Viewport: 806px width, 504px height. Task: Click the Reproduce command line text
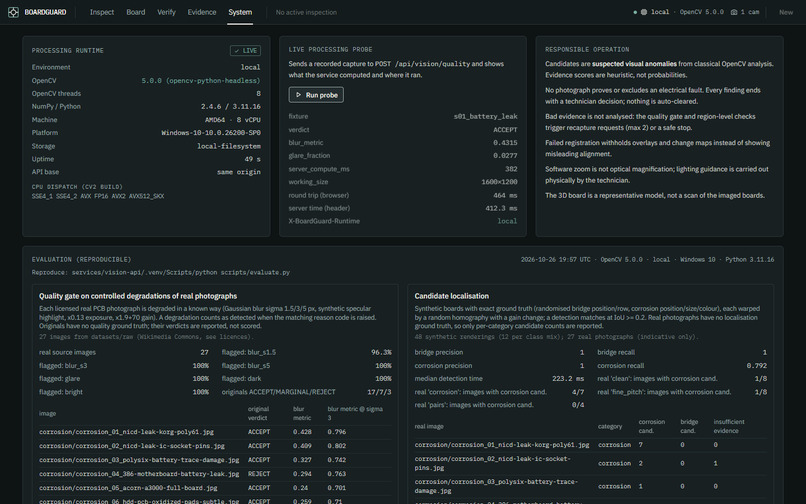click(161, 273)
